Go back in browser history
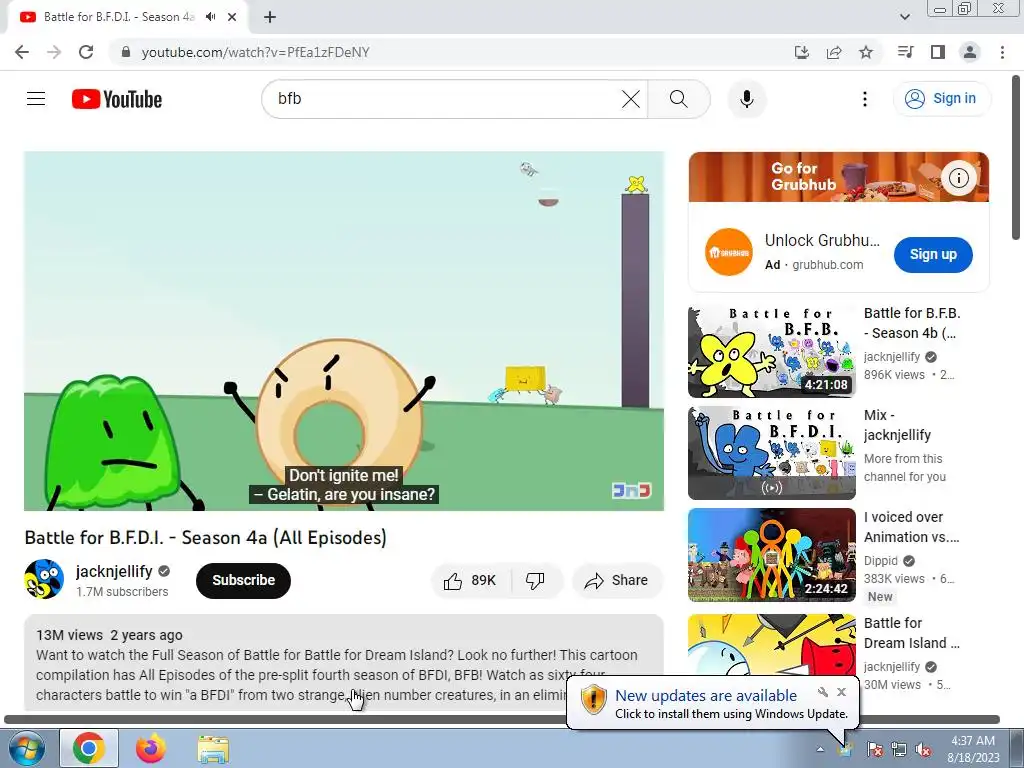 tap(22, 52)
